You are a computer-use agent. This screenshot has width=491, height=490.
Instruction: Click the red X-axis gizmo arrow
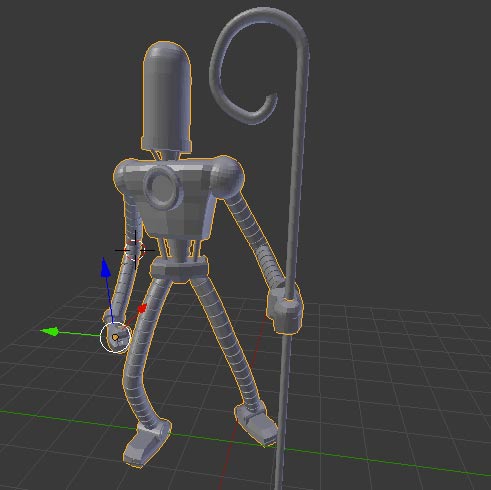pos(142,309)
